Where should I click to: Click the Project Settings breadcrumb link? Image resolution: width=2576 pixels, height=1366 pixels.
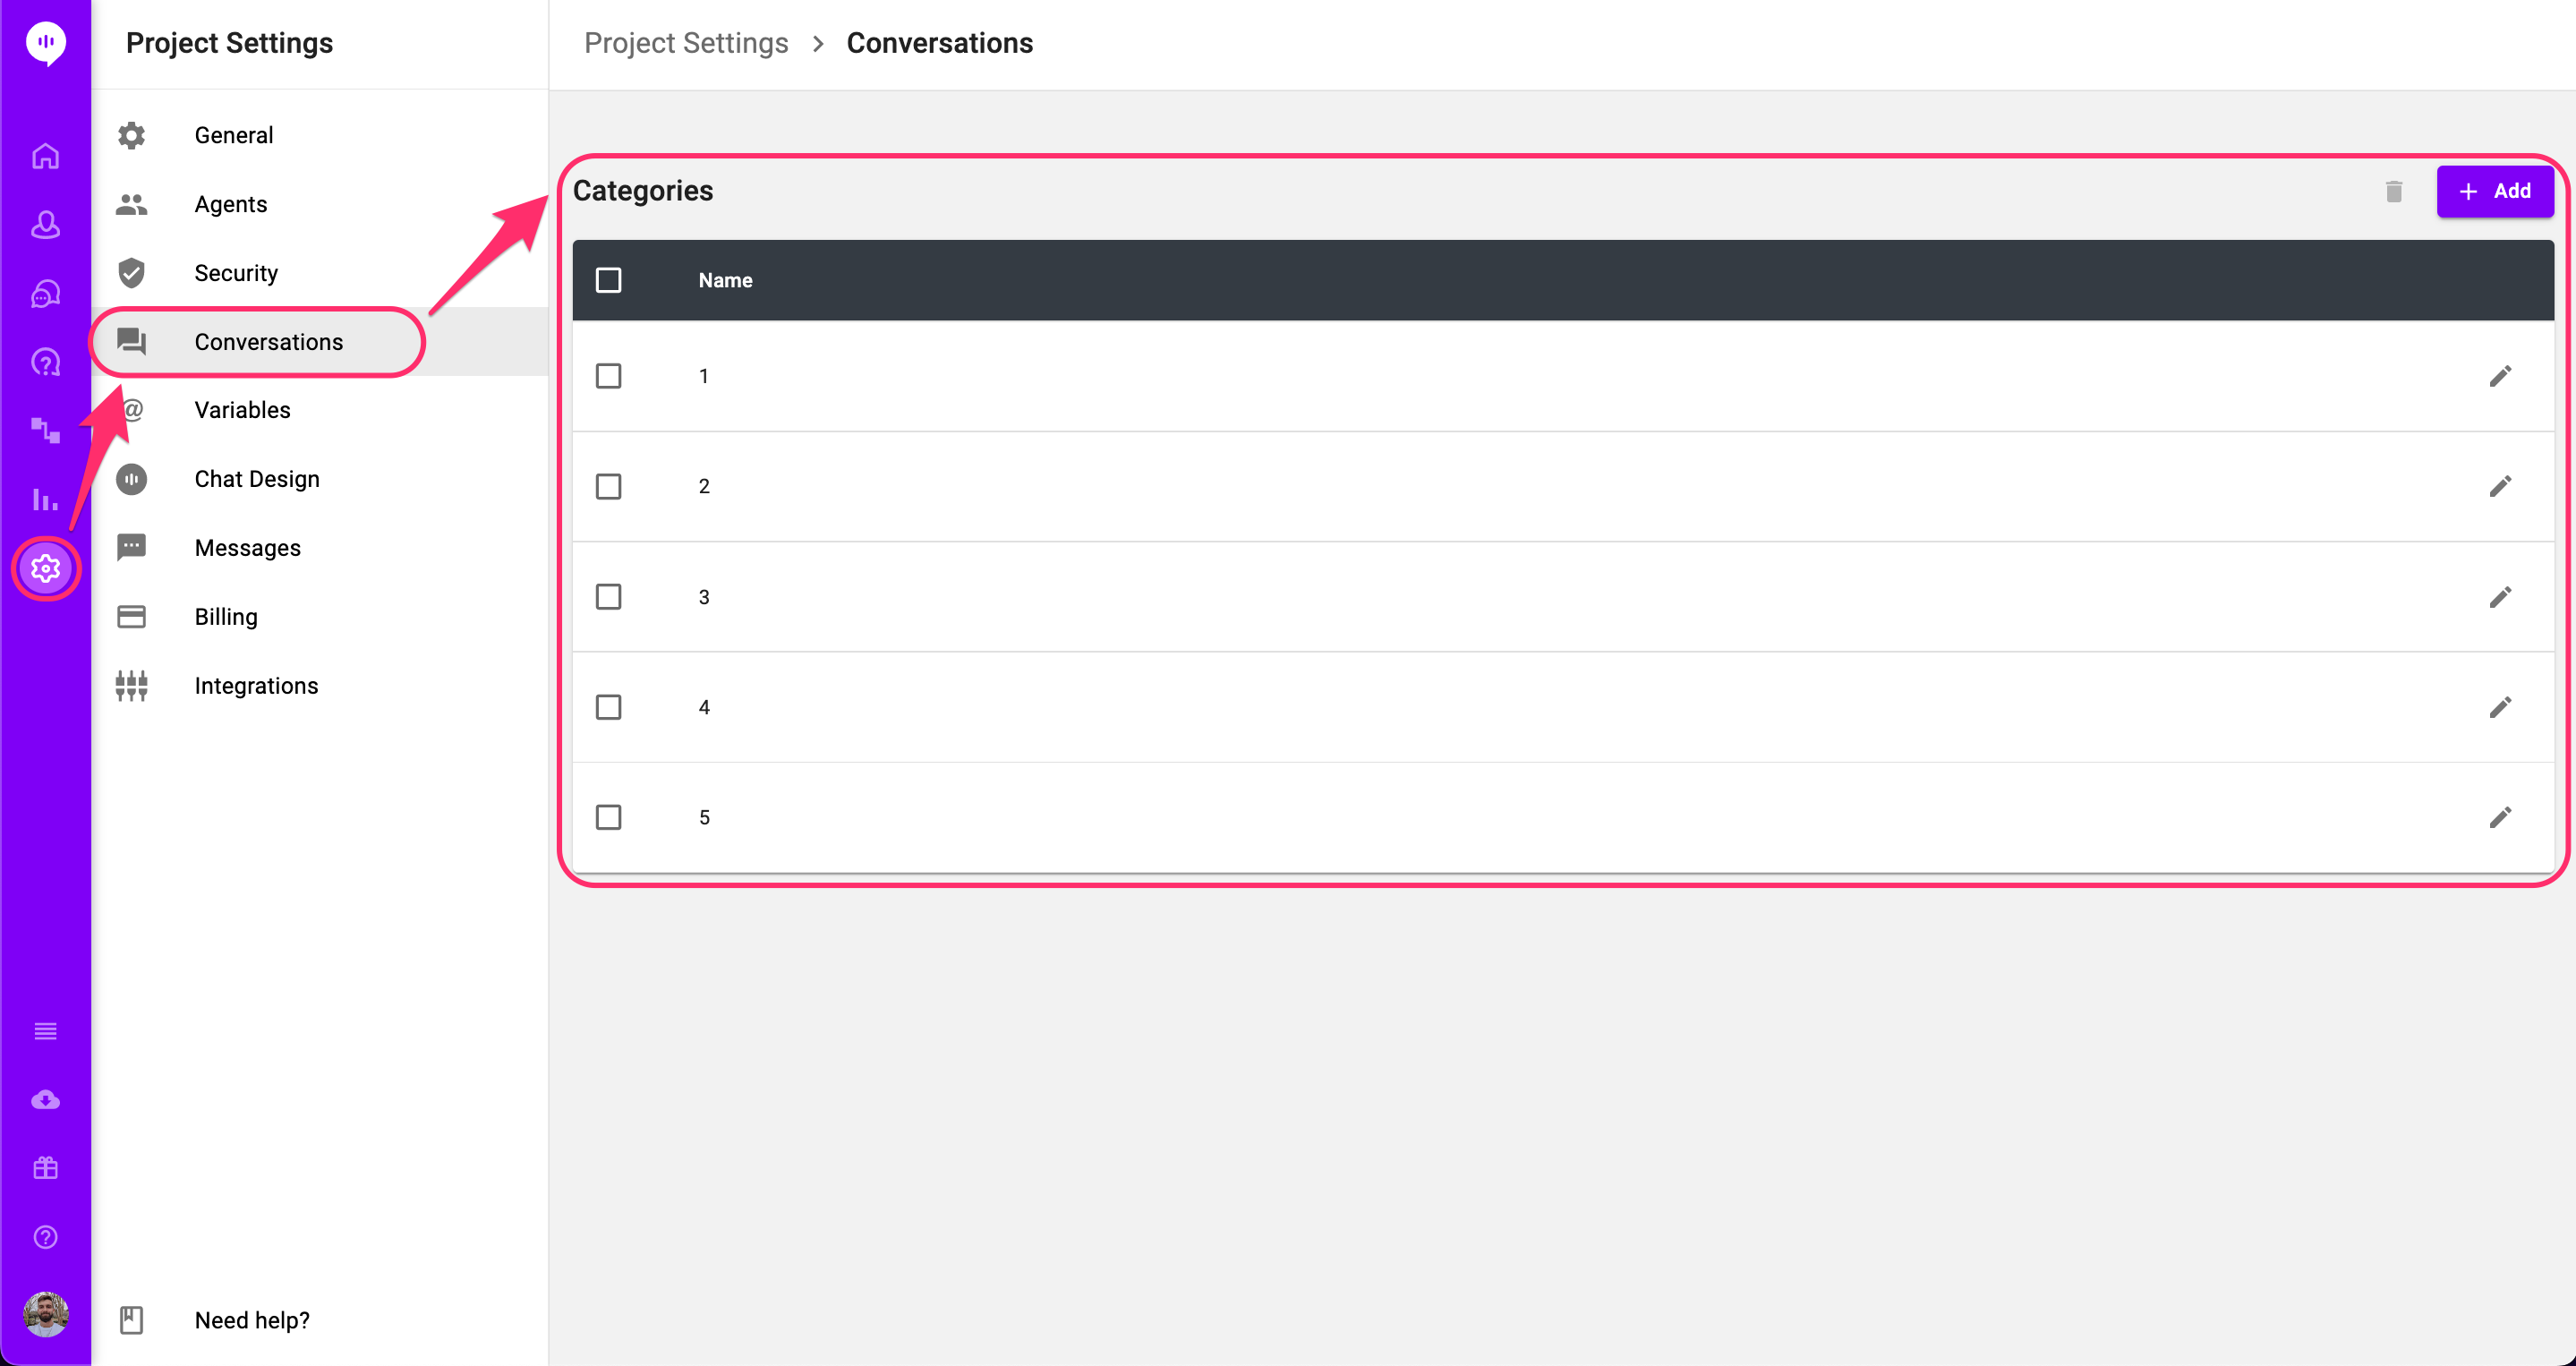point(686,43)
